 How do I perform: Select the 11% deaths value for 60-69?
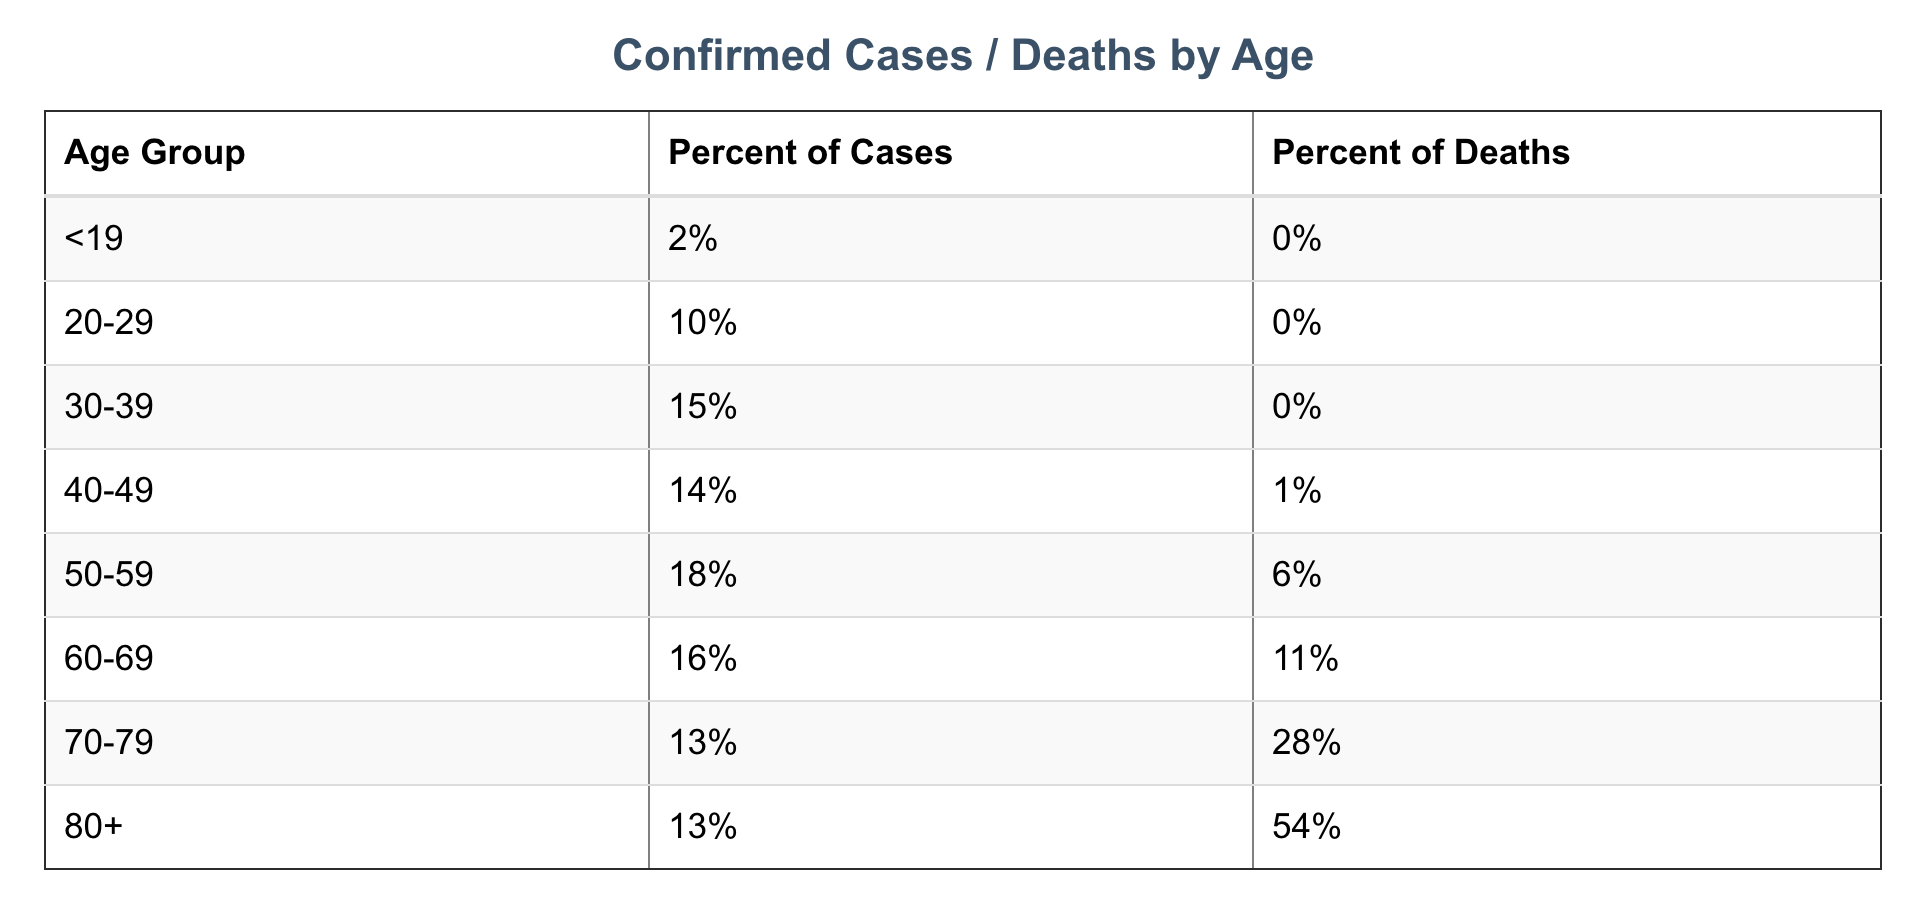click(x=1305, y=658)
